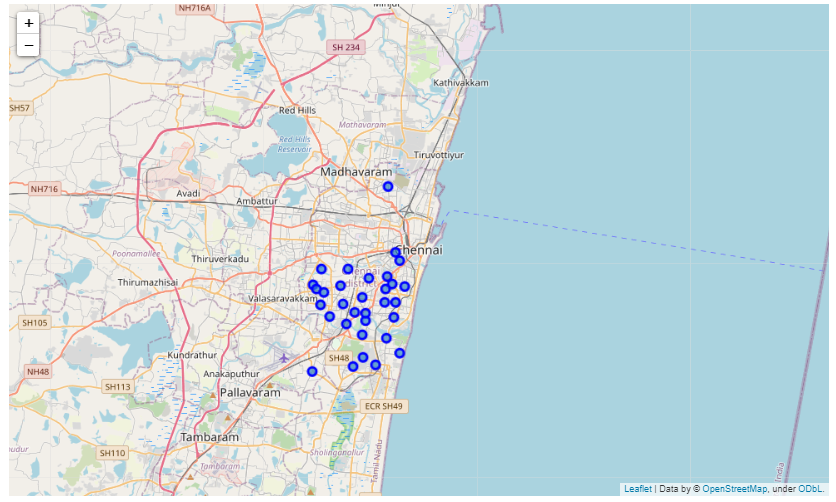Click the ECR SH49 road shield
This screenshot has height=502, width=836.
pos(384,406)
